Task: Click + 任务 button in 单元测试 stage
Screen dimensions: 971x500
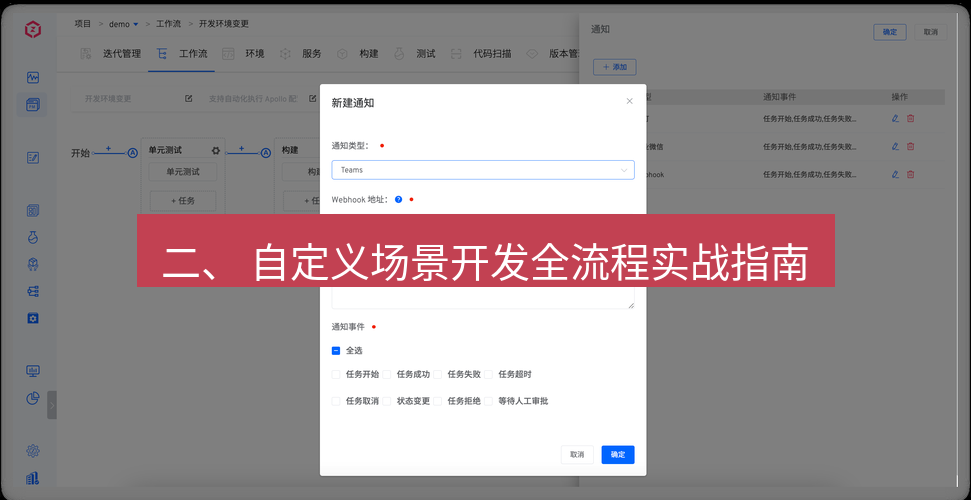Action: pos(183,201)
